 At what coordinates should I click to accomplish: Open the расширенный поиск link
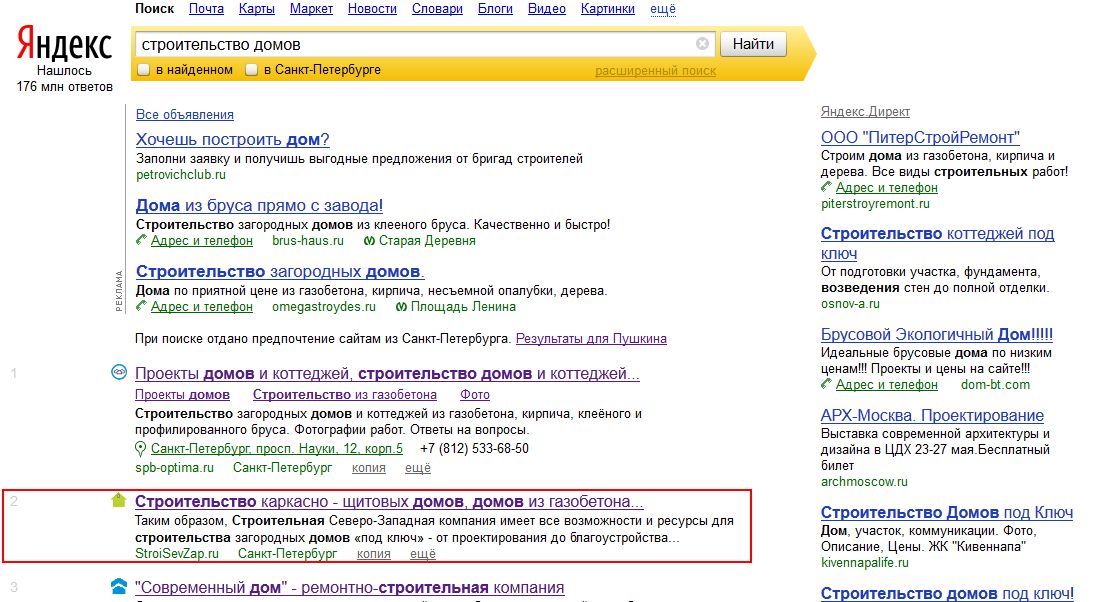pos(655,71)
